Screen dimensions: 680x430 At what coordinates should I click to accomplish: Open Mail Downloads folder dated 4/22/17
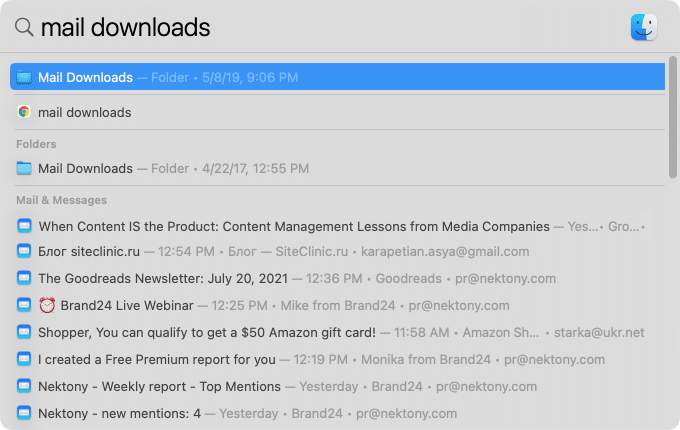click(x=337, y=168)
